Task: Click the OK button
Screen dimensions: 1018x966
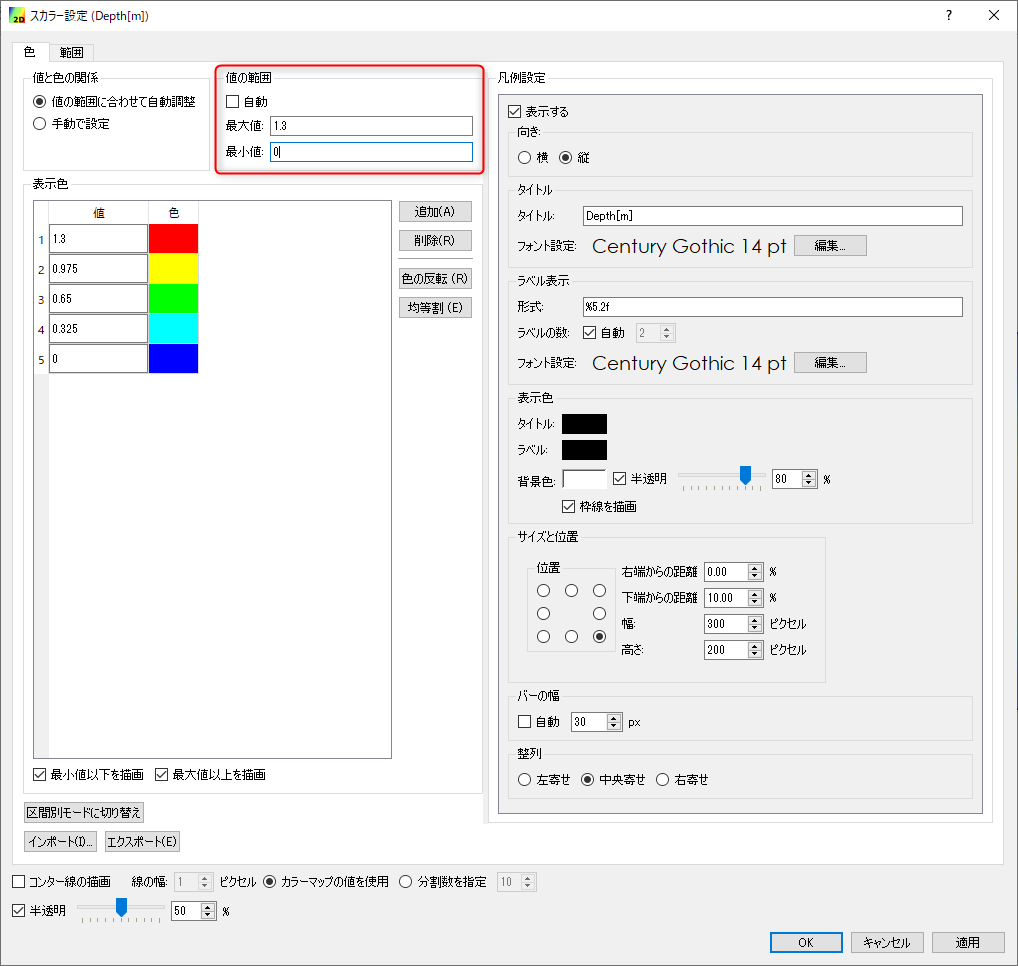Action: 806,943
